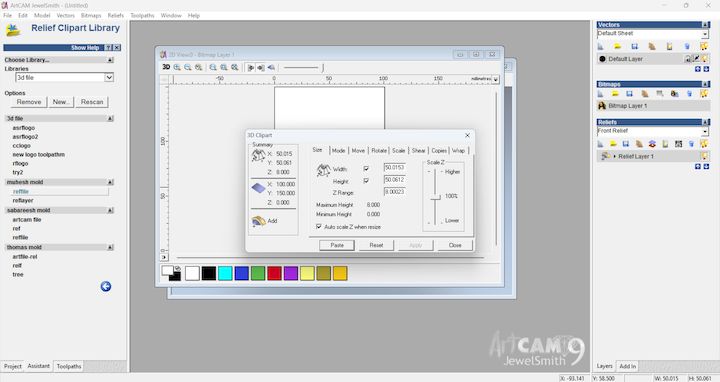Click new bitmap layer icon in Bitmaps panel
The image size is (720, 382).
(601, 94)
